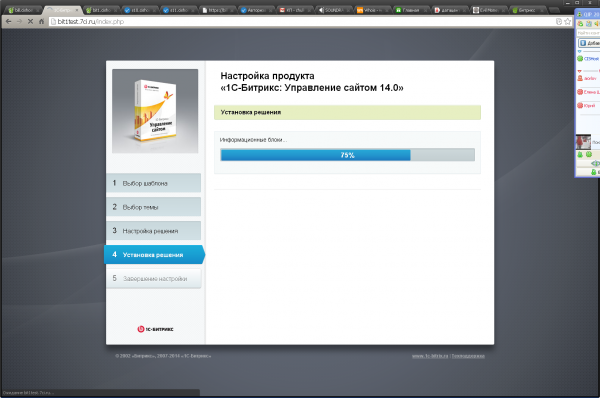Collapse the blue contact group in QIP

click(579, 51)
